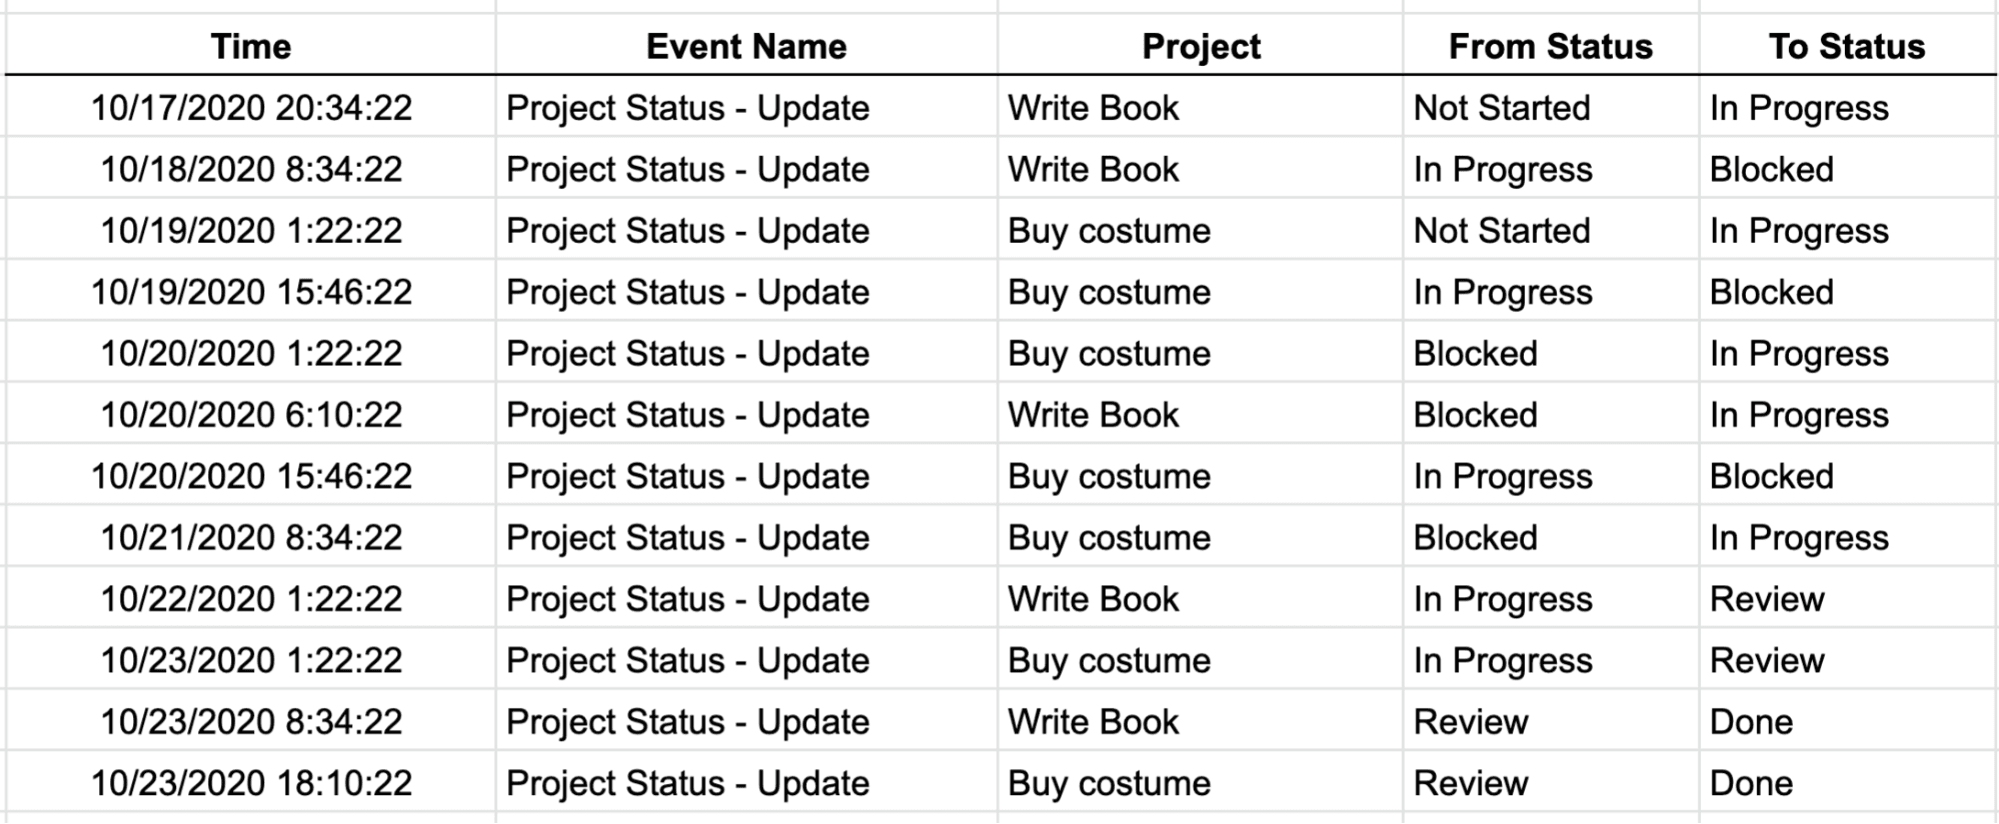
Task: Select the 10/17/2020 20:34:22 time cell
Action: click(251, 108)
